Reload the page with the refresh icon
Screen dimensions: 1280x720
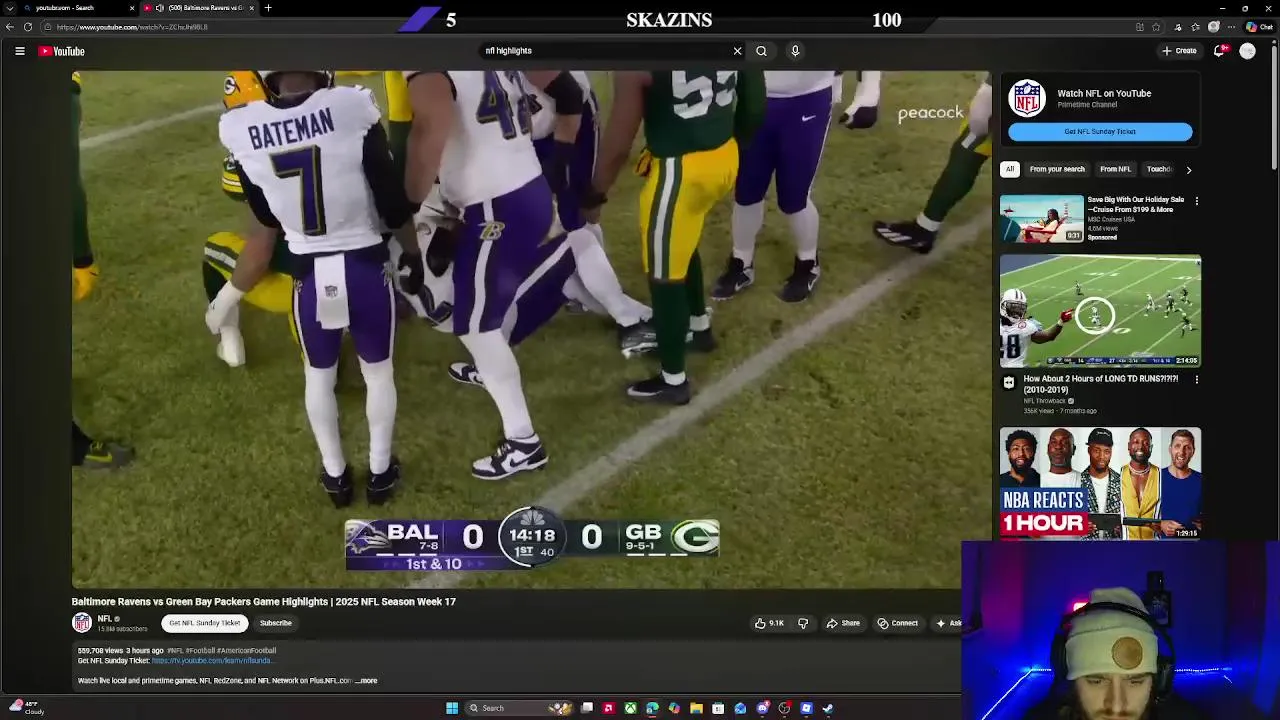coord(28,27)
